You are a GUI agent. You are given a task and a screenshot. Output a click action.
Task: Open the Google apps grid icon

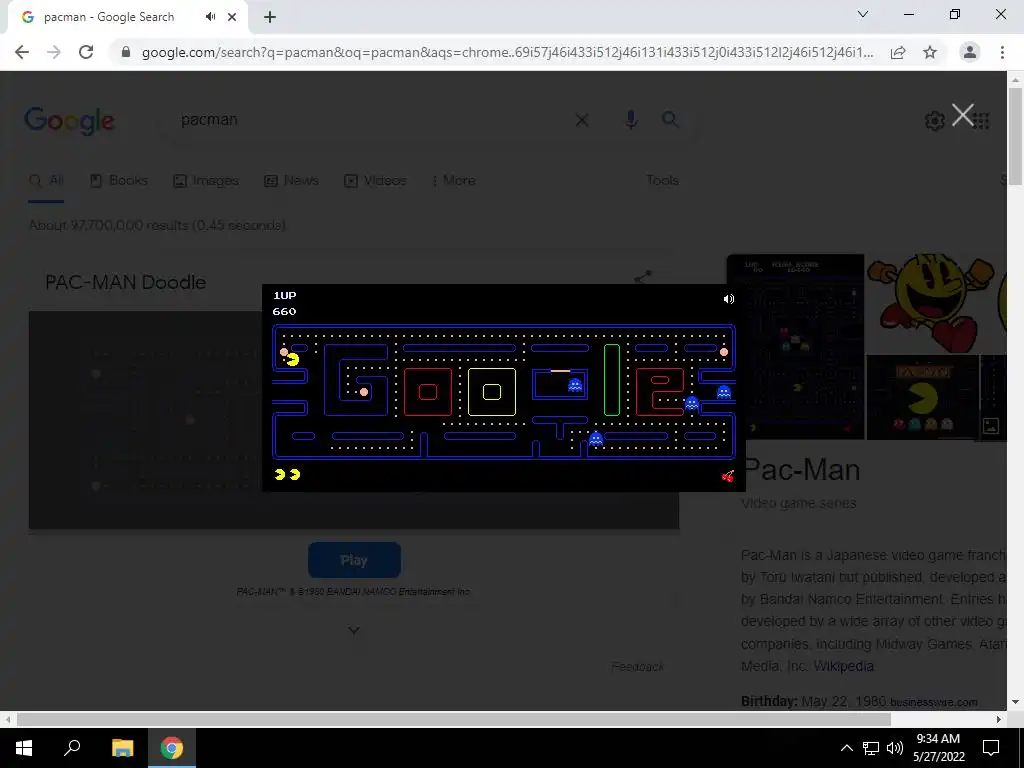(x=981, y=121)
